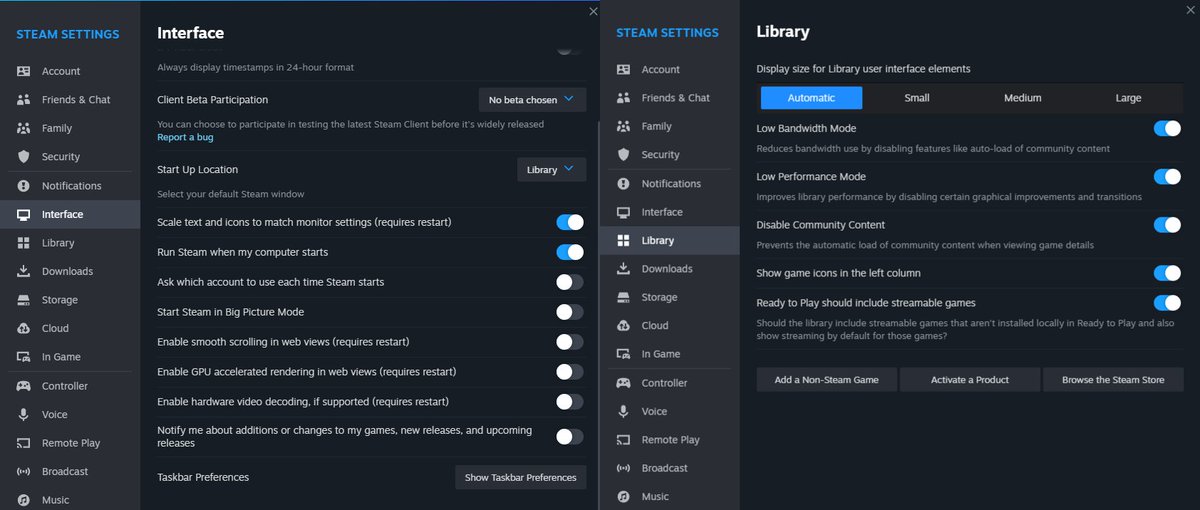Screen dimensions: 1200x510
Task: Click Voice microphone icon in right window
Action: 624,411
